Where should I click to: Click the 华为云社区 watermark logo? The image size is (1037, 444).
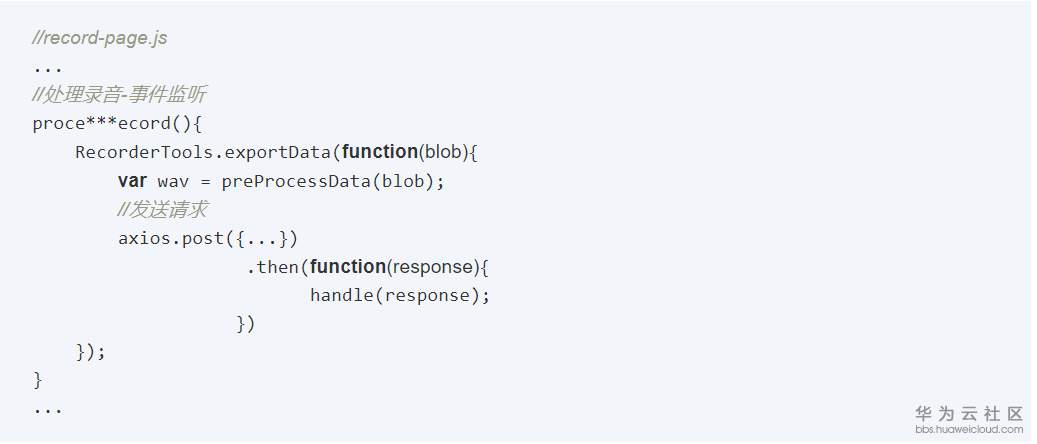tap(968, 412)
